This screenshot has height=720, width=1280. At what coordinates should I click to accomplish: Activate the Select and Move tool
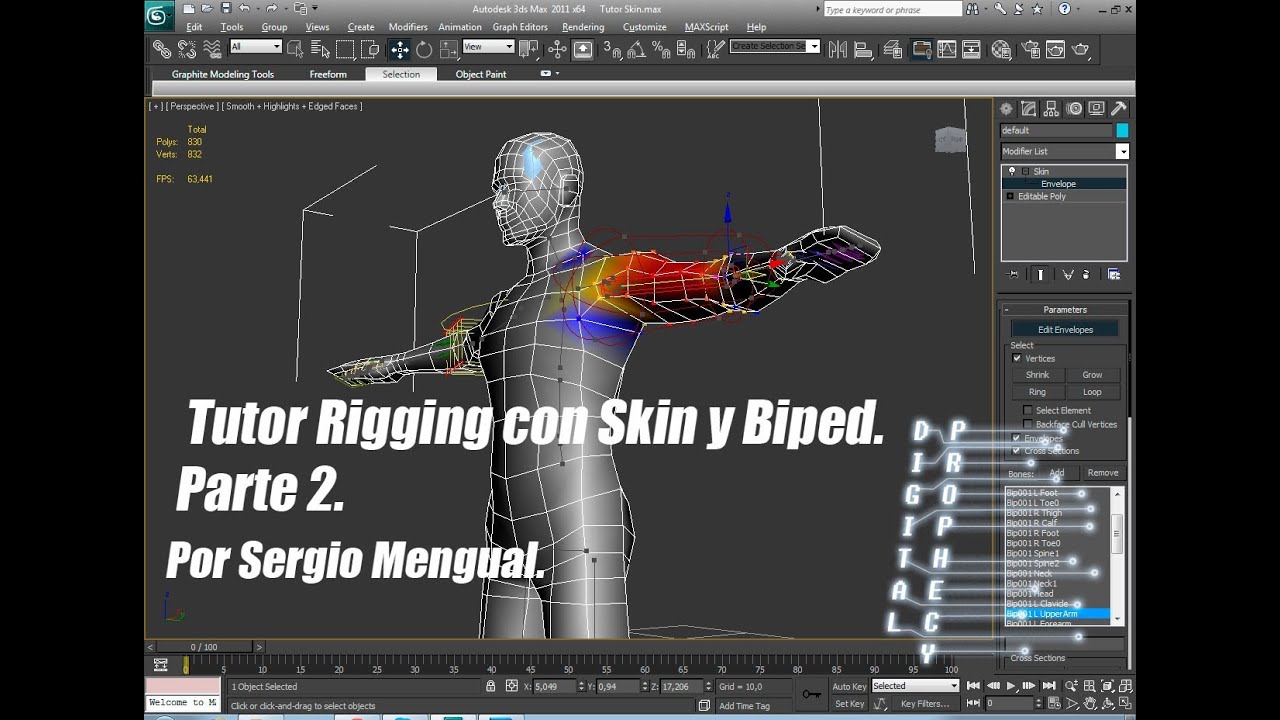pos(399,49)
